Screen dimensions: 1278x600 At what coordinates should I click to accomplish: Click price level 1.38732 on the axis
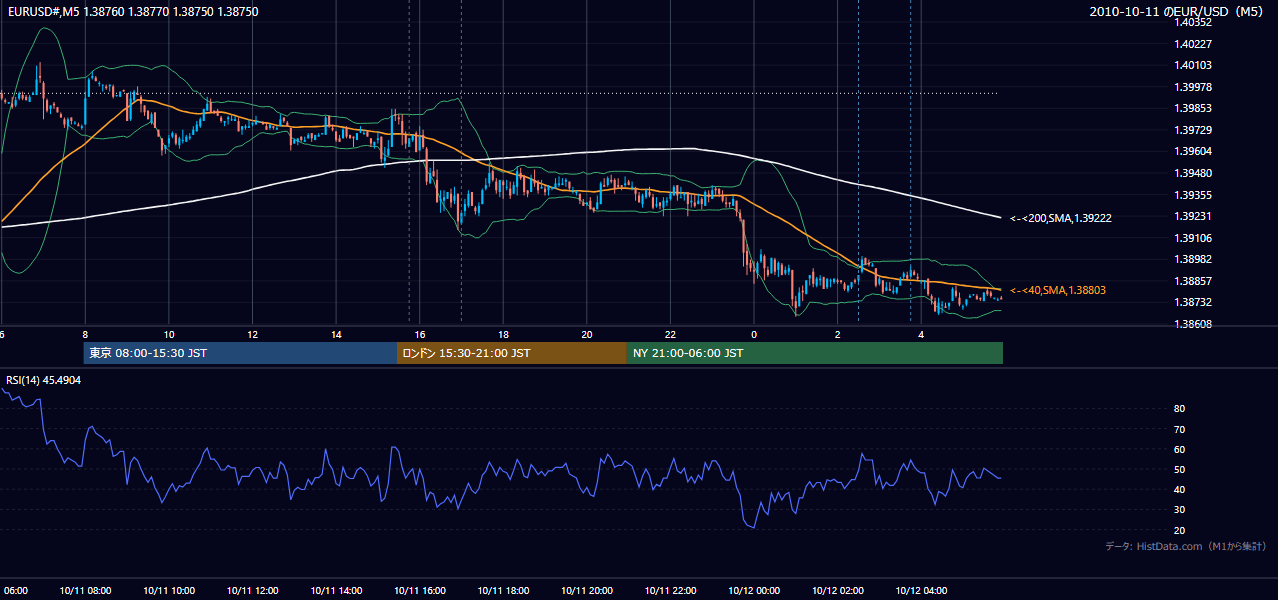[x=1193, y=302]
